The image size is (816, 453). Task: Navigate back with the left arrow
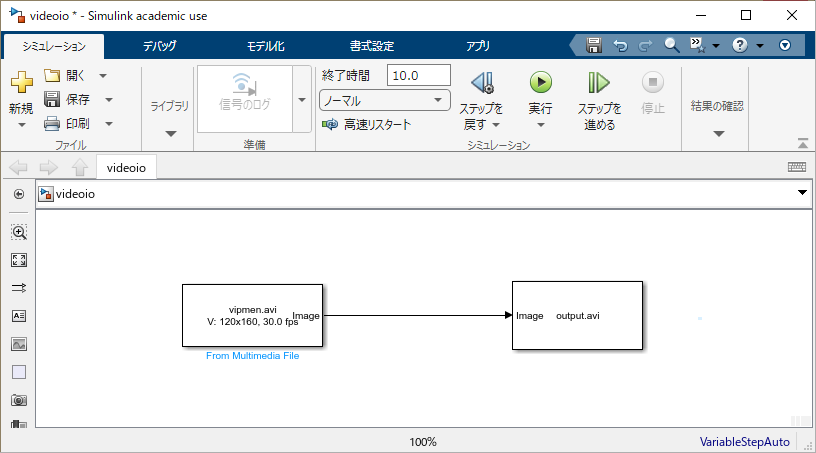(19, 168)
